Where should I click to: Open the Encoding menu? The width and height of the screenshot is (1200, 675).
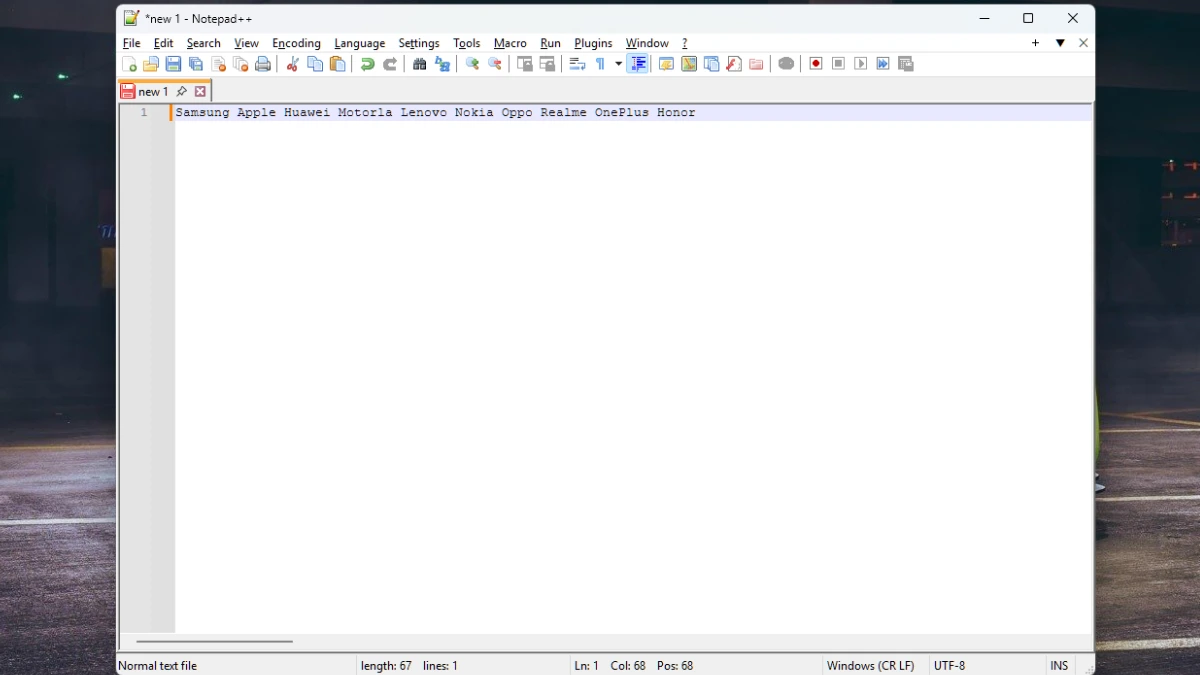[296, 43]
